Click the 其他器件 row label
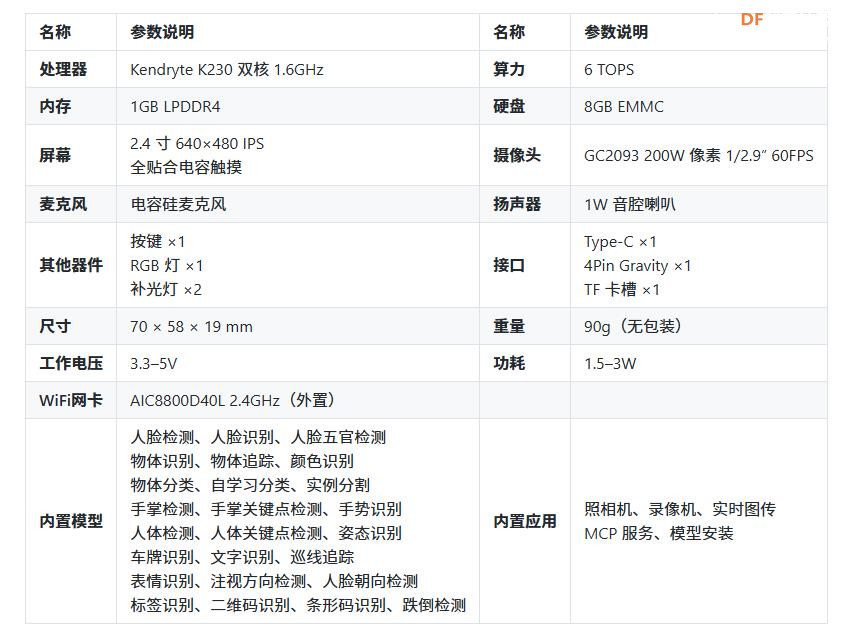 tap(71, 265)
